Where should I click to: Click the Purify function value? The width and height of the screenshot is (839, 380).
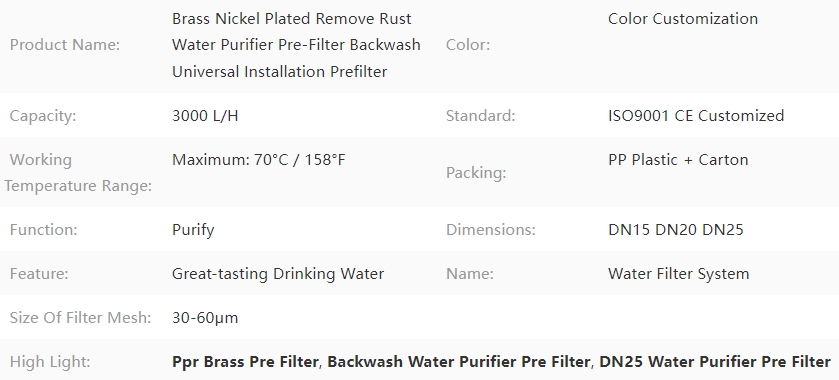[x=193, y=230]
